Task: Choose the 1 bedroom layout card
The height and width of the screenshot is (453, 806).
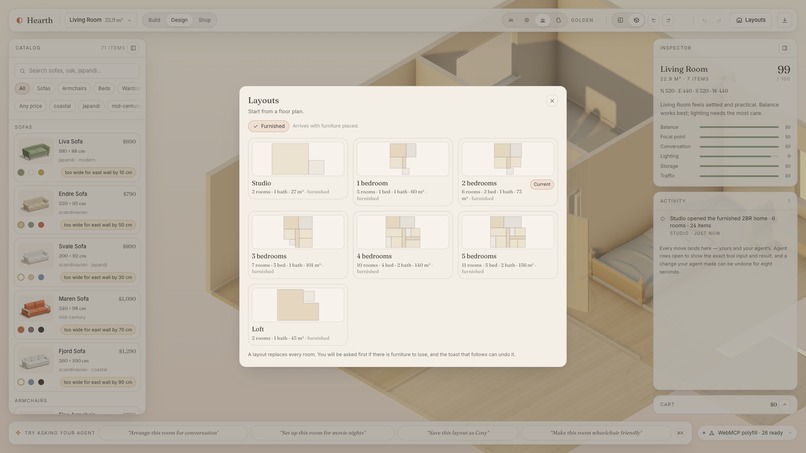Action: pos(402,172)
